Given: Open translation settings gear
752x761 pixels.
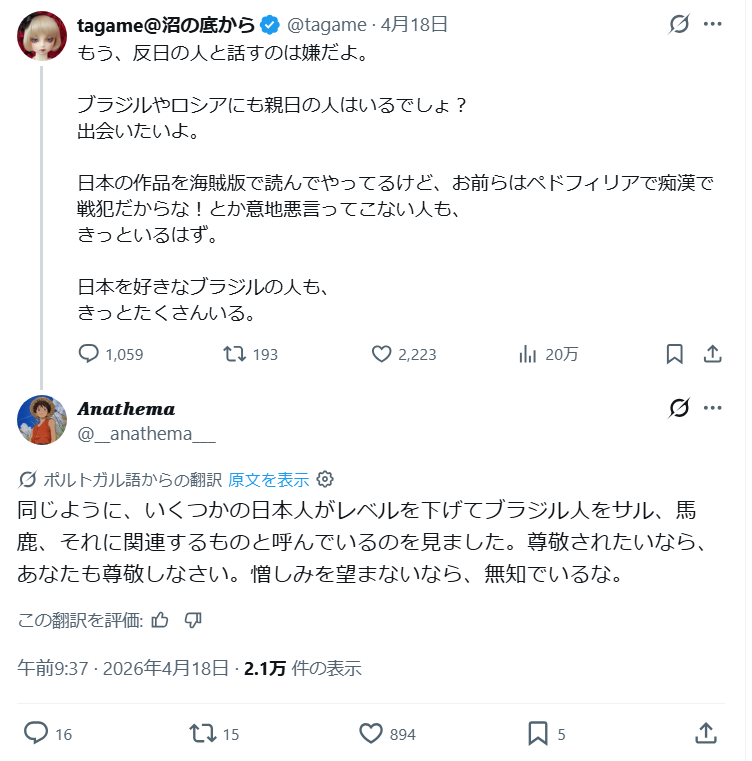Looking at the screenshot, I should [325, 478].
